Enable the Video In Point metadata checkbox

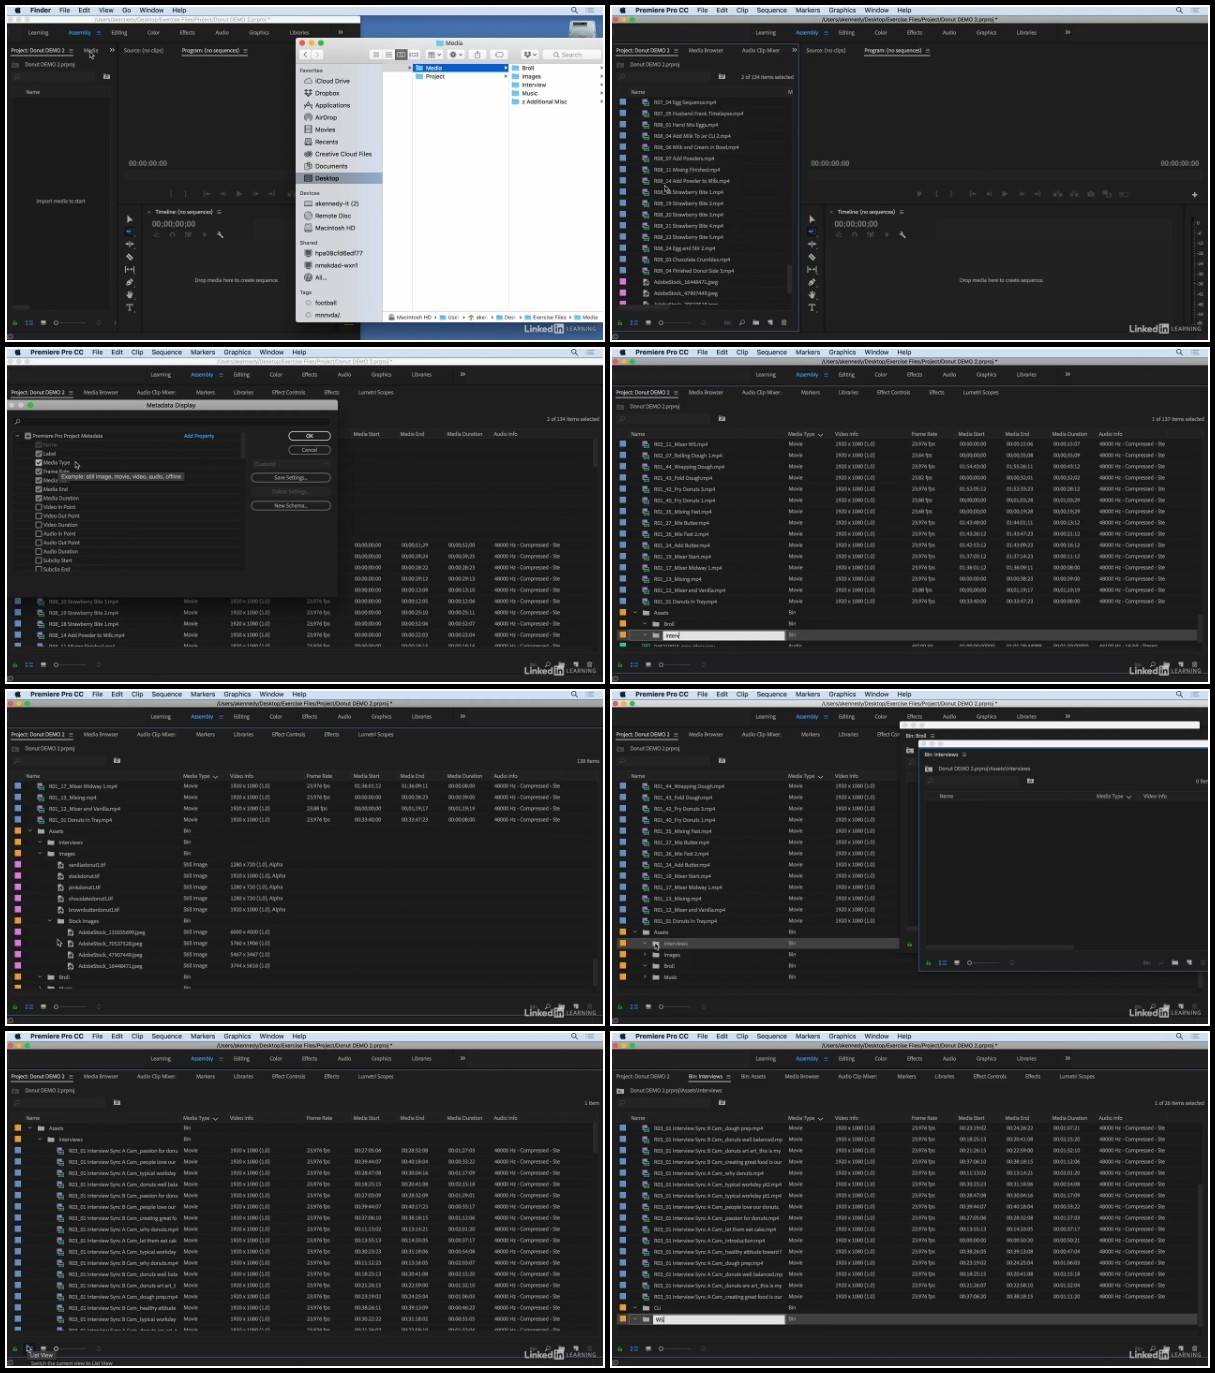point(39,507)
